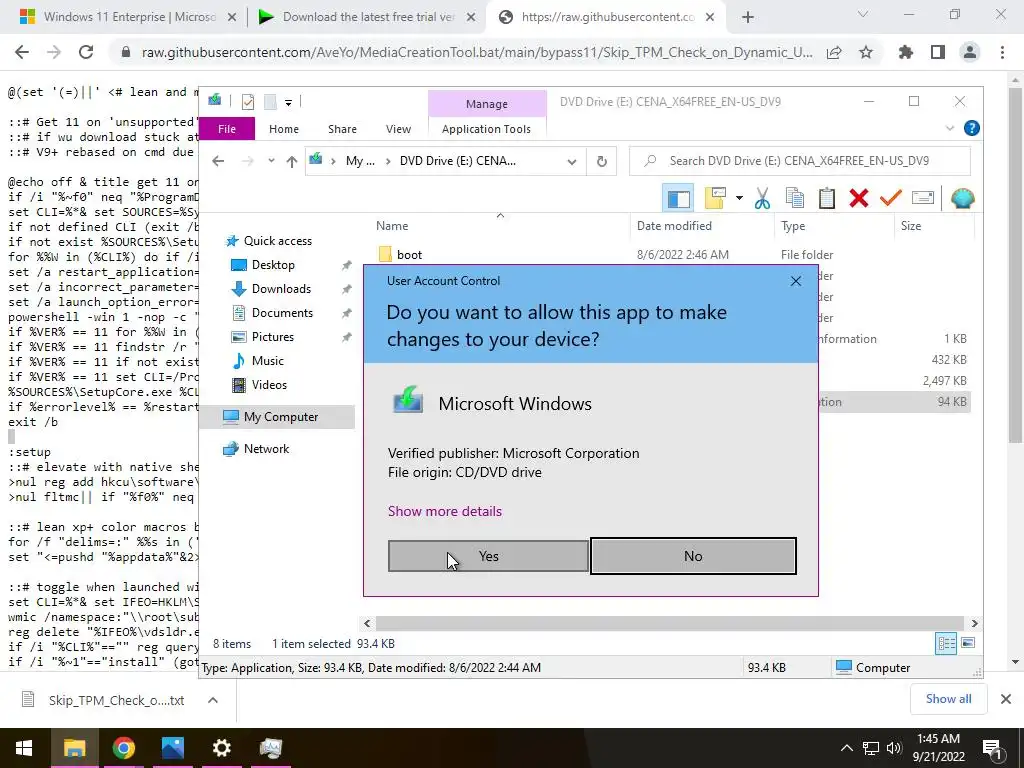This screenshot has width=1024, height=768.
Task: Open Explorer Help blue question mark icon
Action: pyautogui.click(x=971, y=129)
